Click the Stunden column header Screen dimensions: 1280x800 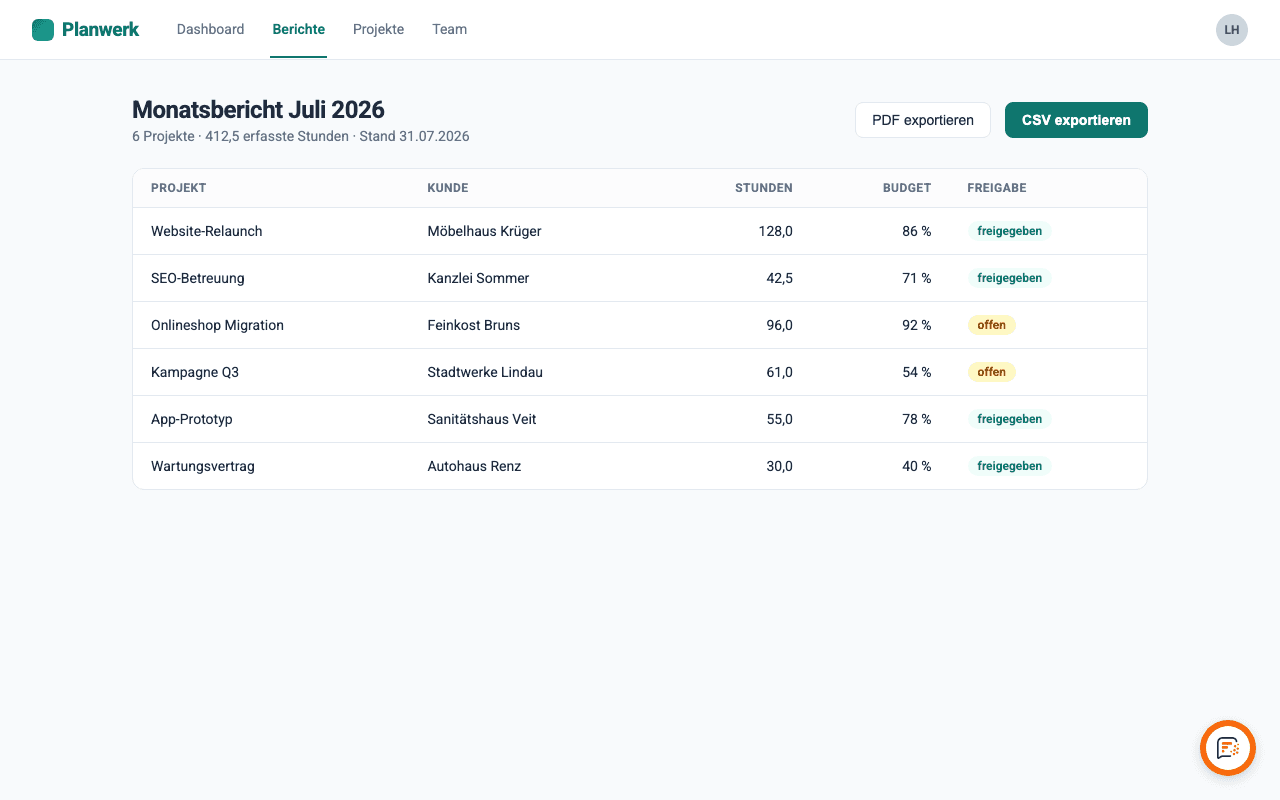pos(764,188)
